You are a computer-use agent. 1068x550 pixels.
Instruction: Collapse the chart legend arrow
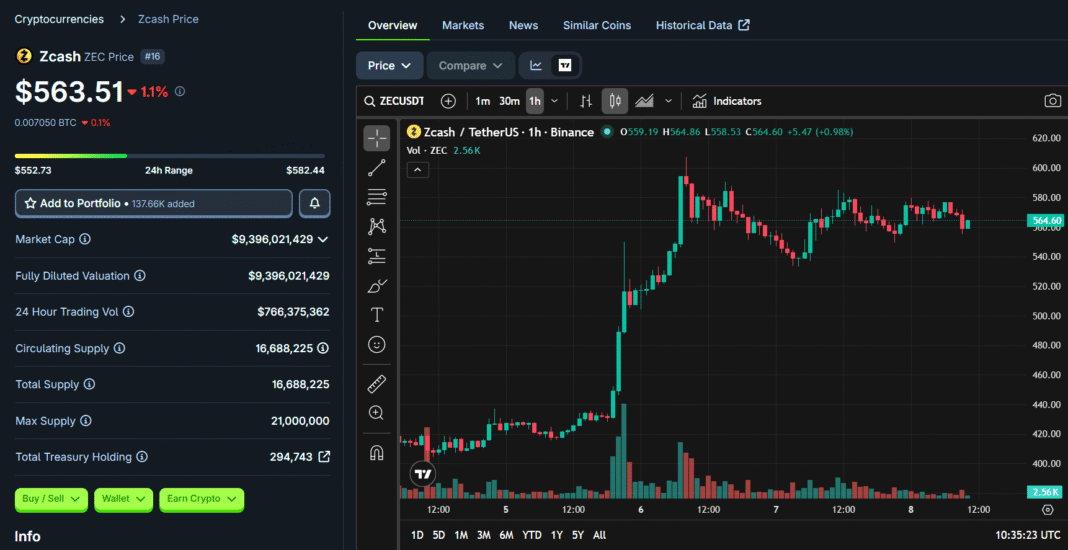point(418,170)
